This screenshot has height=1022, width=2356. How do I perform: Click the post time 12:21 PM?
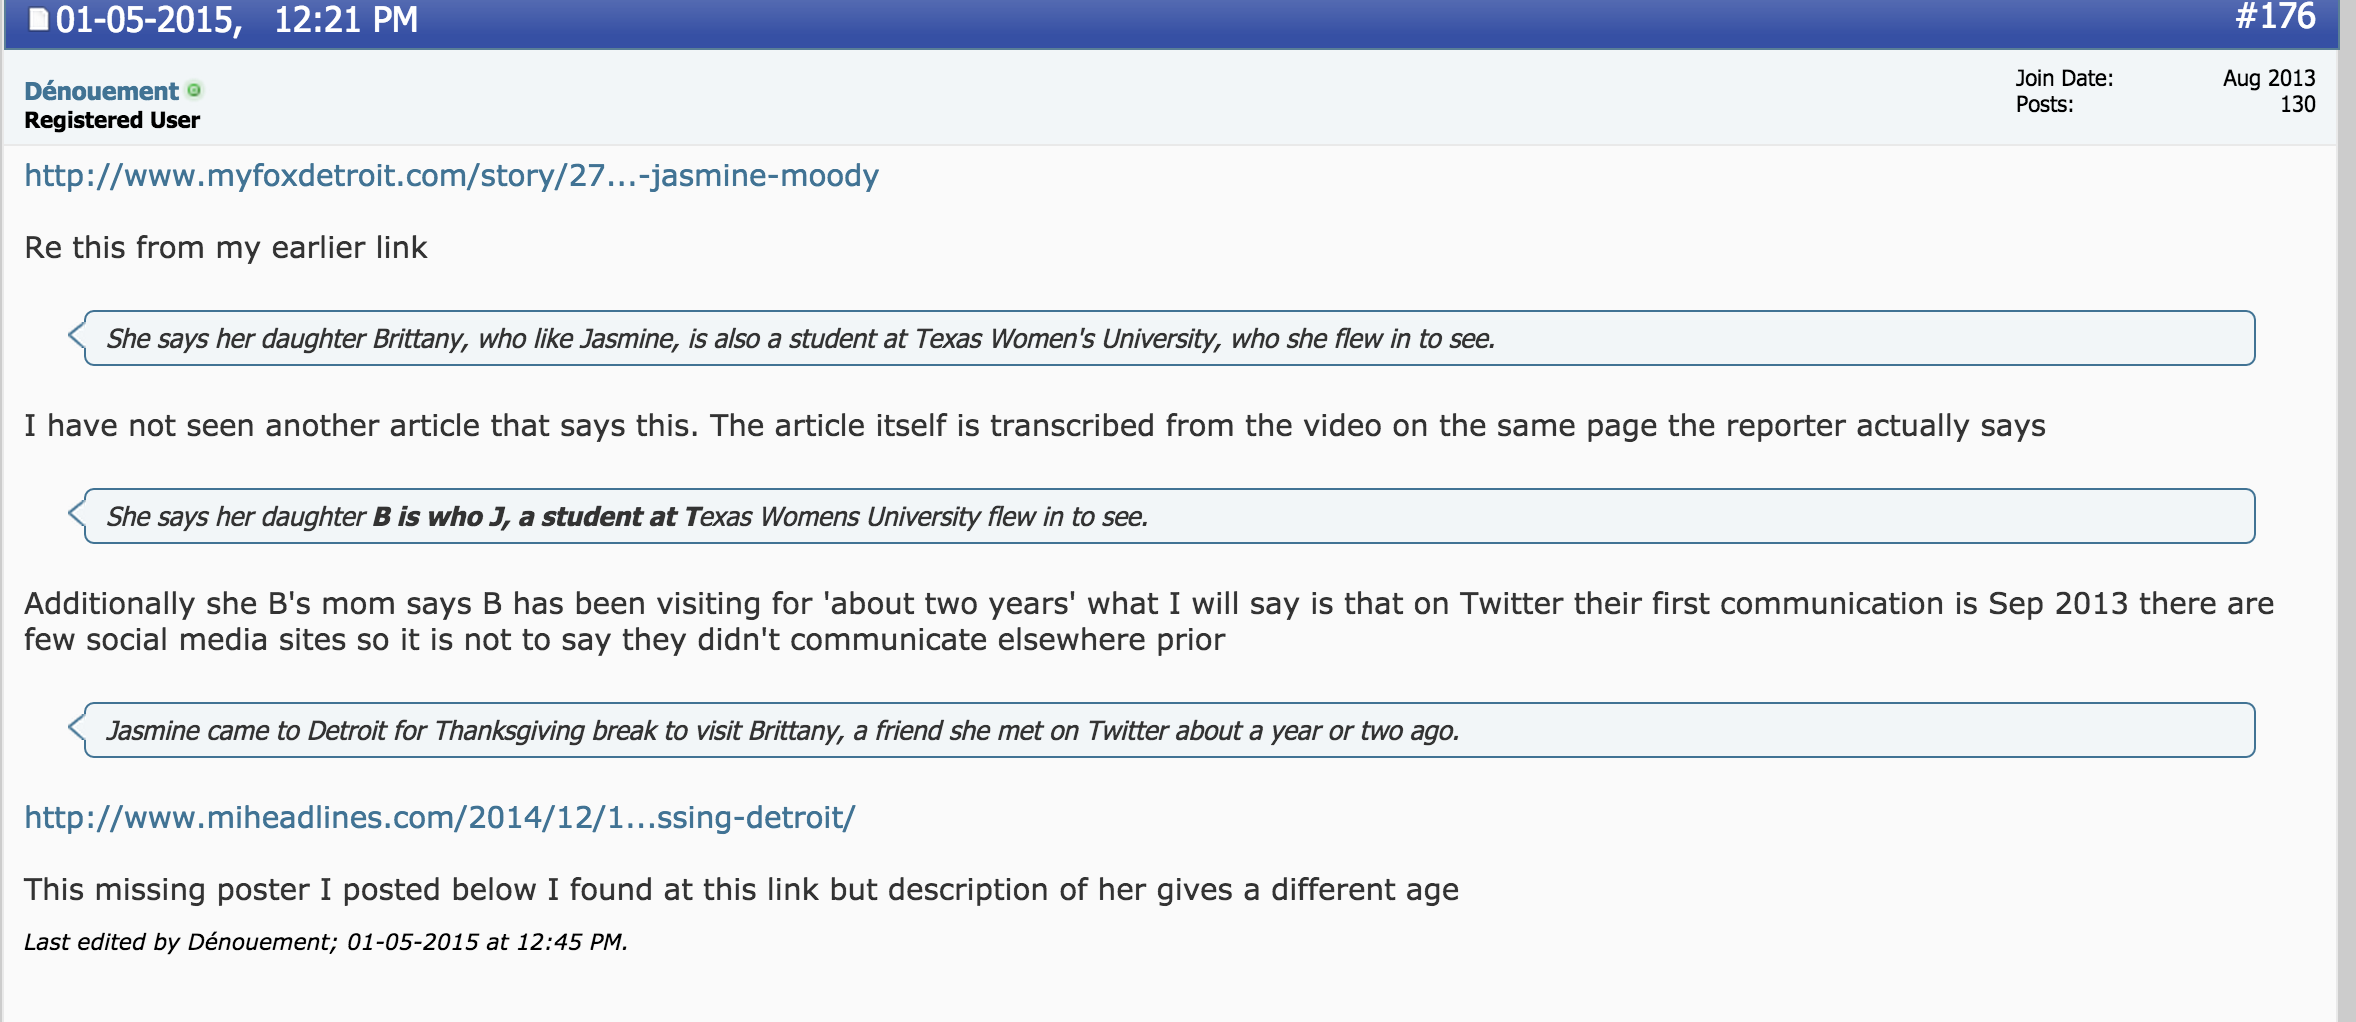(x=346, y=20)
